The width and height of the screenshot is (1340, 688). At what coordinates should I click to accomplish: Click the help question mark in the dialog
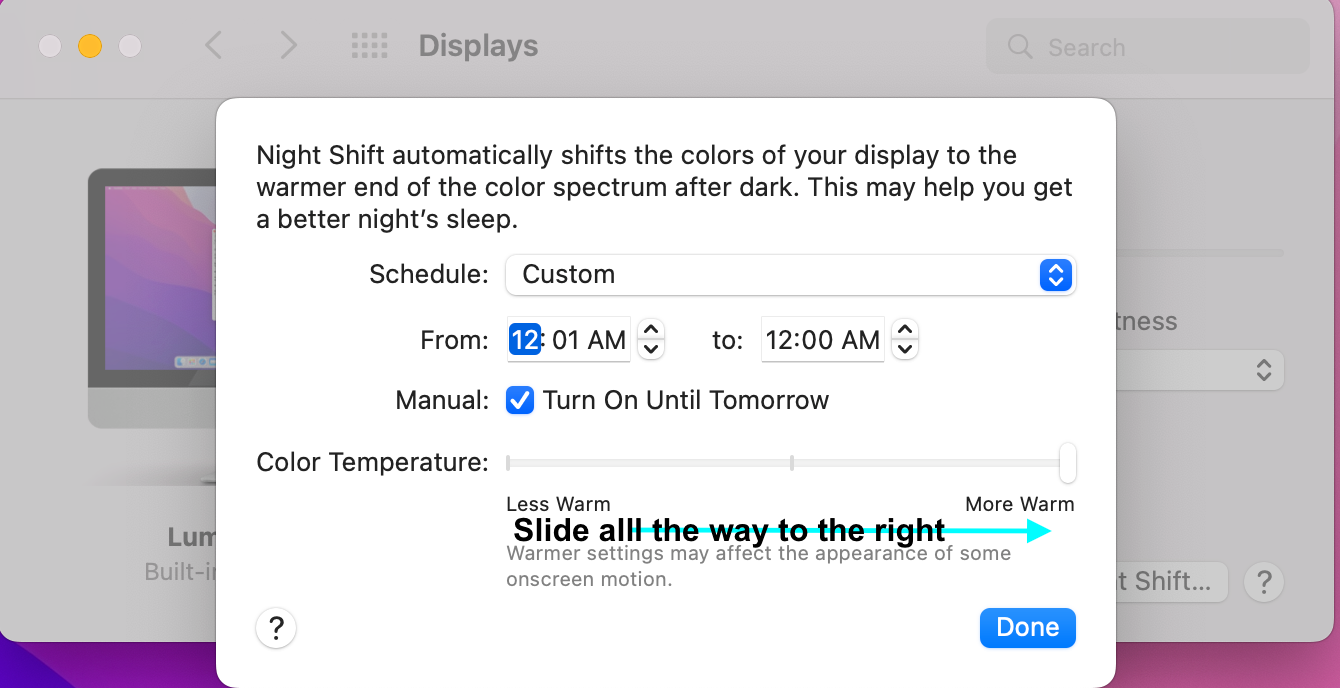(276, 628)
